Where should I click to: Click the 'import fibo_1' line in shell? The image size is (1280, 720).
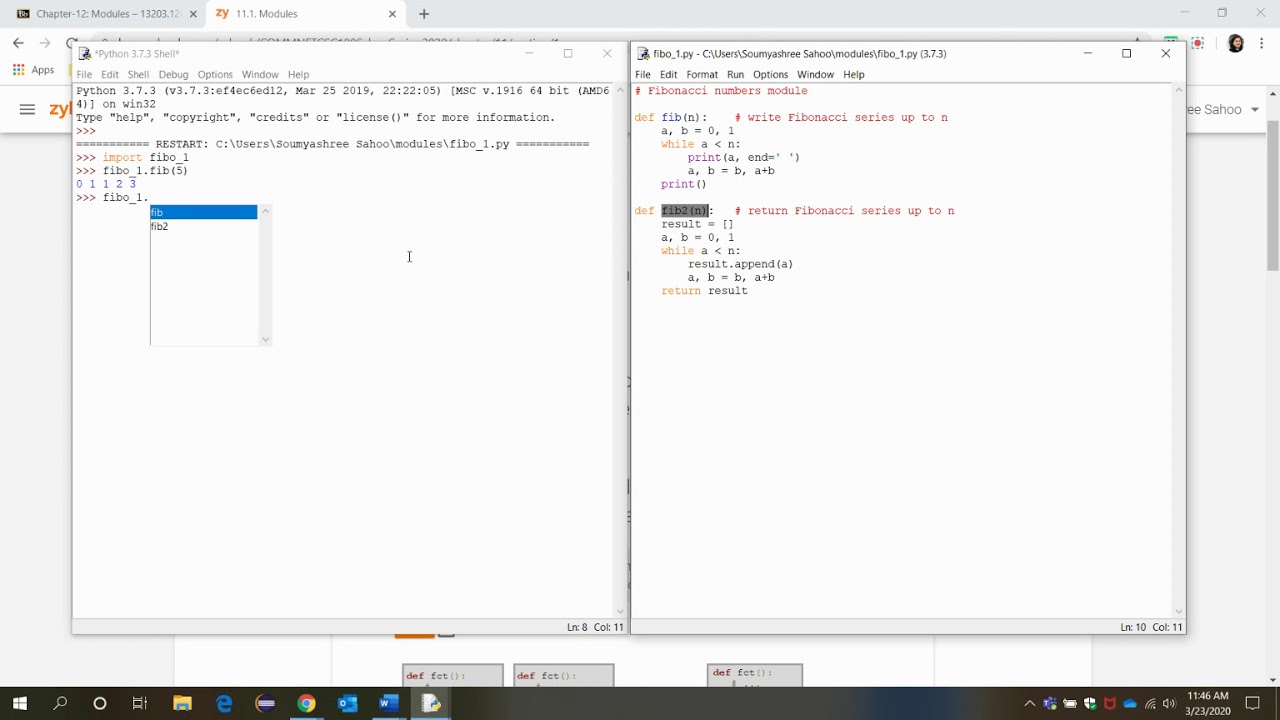tap(145, 158)
